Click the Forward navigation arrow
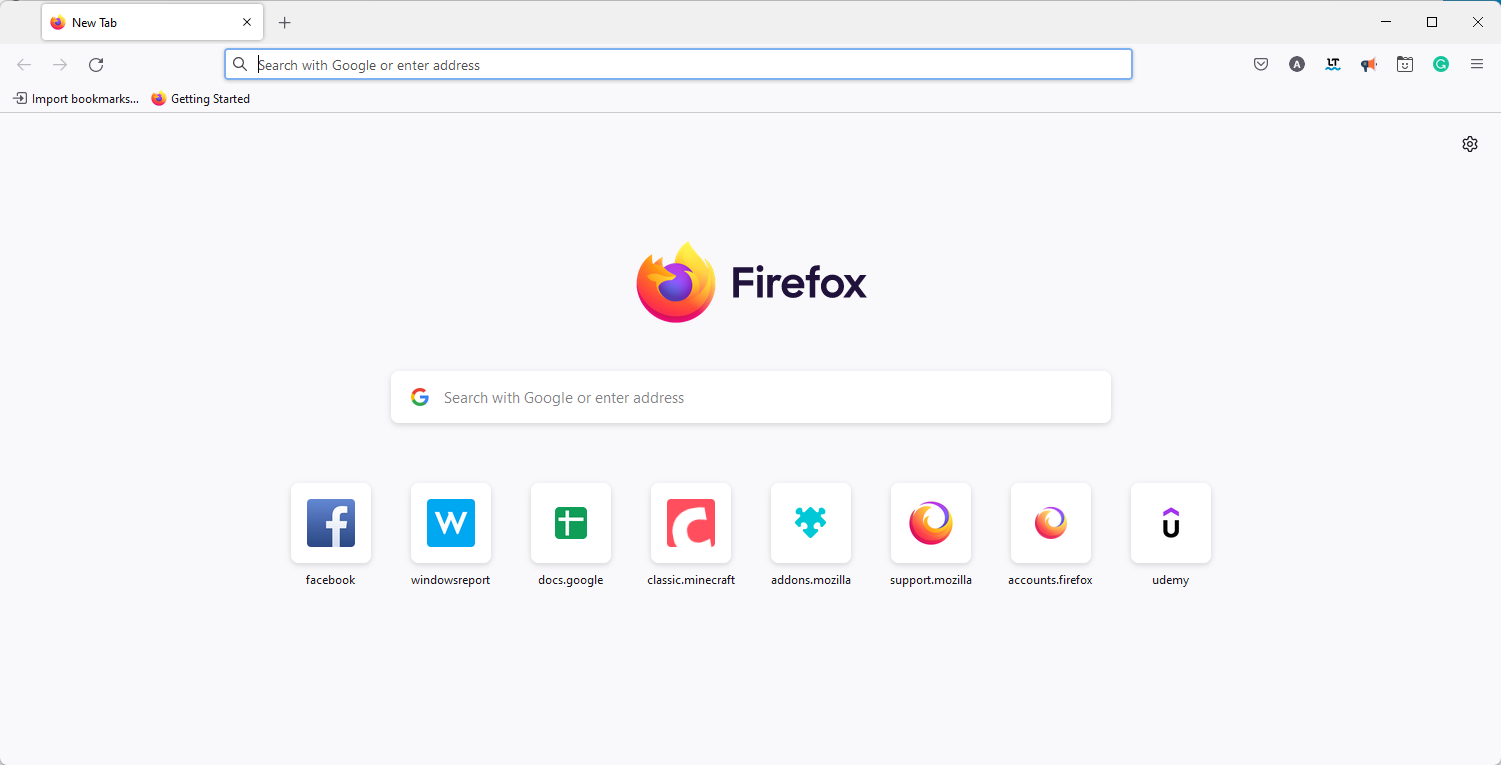This screenshot has height=765, width=1501. coord(60,65)
